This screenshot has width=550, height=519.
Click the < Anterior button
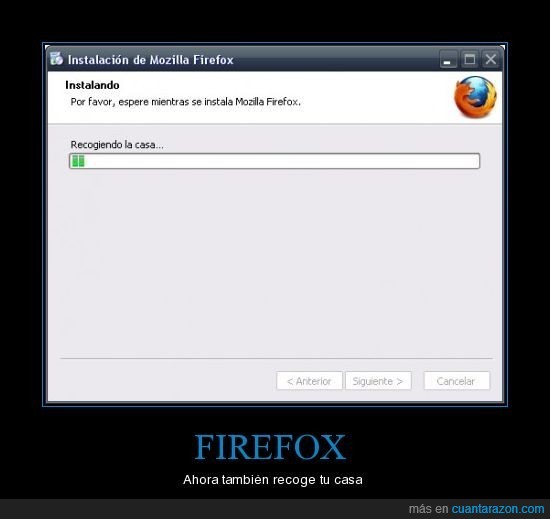point(309,380)
